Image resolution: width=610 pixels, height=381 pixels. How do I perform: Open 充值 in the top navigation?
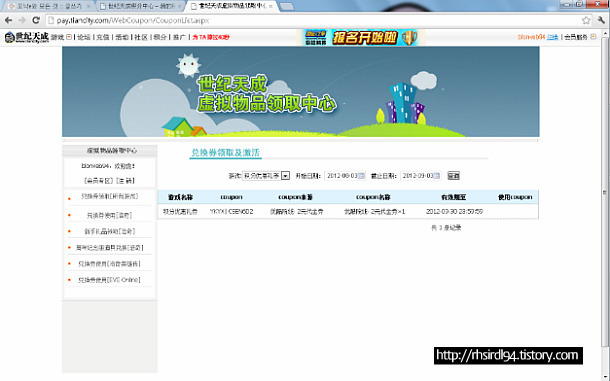point(103,37)
